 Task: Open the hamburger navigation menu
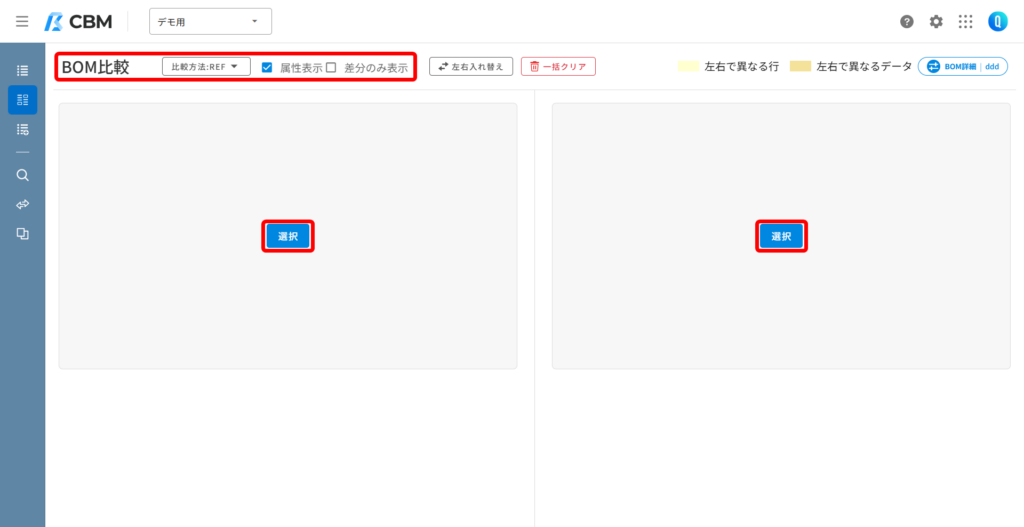click(x=22, y=22)
